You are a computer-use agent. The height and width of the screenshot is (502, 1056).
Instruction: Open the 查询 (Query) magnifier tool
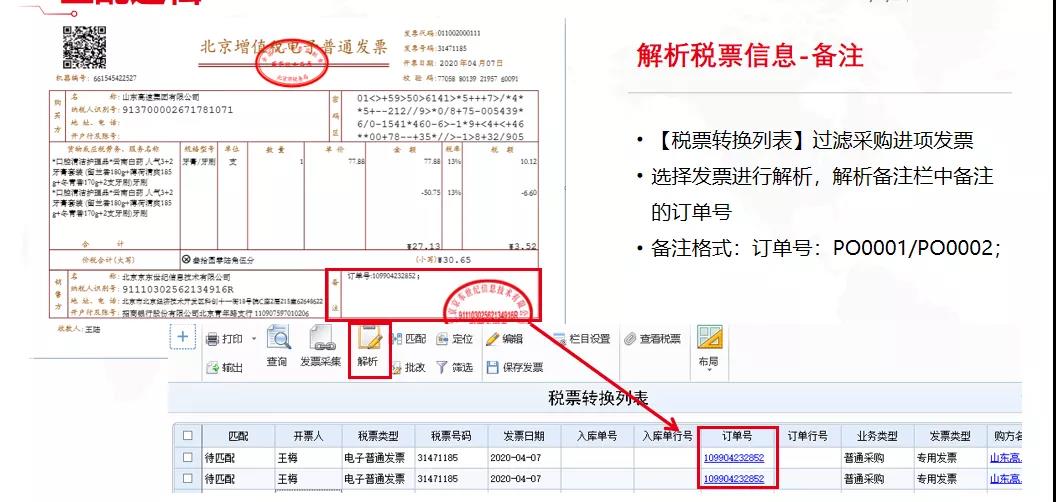point(277,347)
